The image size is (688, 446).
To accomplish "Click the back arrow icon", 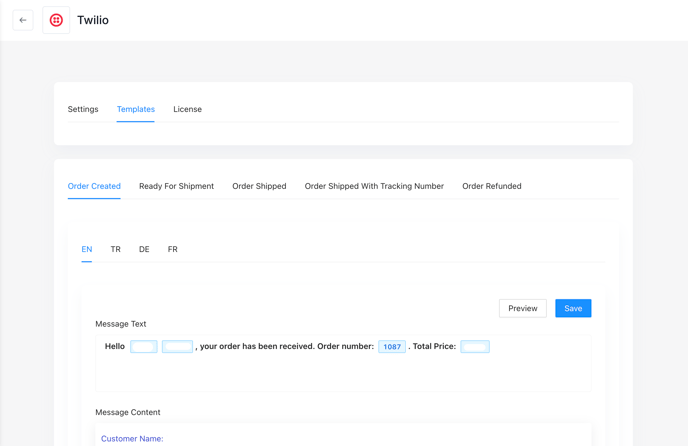I will click(23, 20).
